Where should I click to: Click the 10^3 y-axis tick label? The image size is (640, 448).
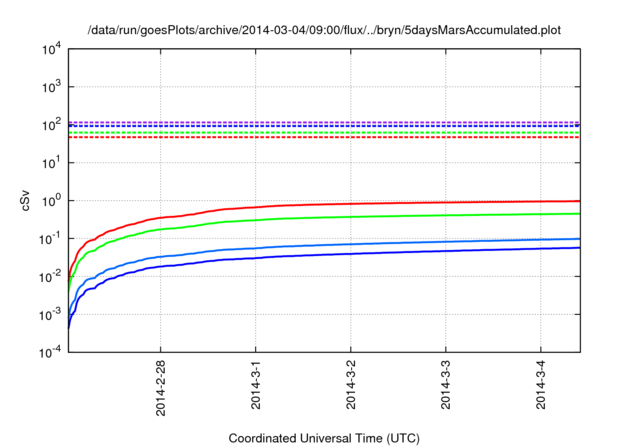(x=51, y=86)
